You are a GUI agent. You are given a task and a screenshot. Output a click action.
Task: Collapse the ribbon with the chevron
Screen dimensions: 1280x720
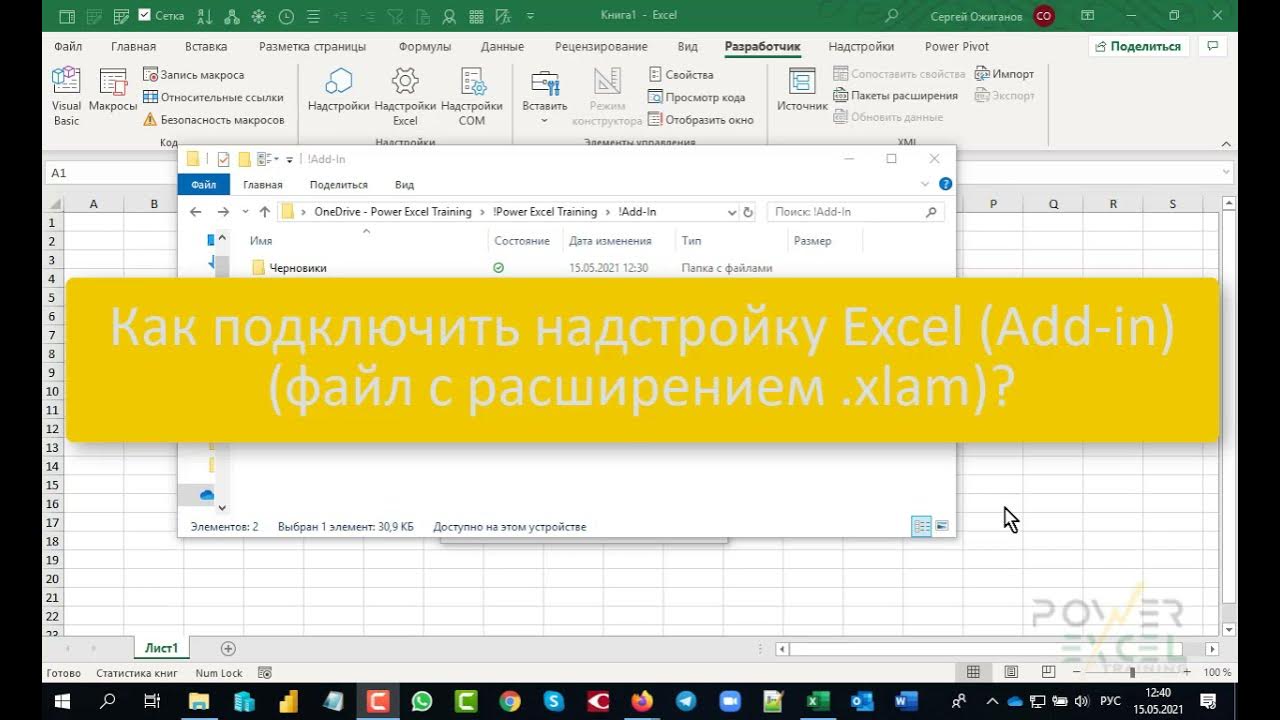pos(1228,144)
